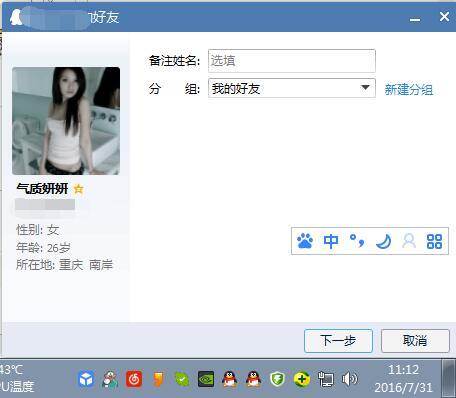This screenshot has height=398, width=456.
Task: Click the green lightning shield tray icon
Action: pyautogui.click(x=277, y=379)
